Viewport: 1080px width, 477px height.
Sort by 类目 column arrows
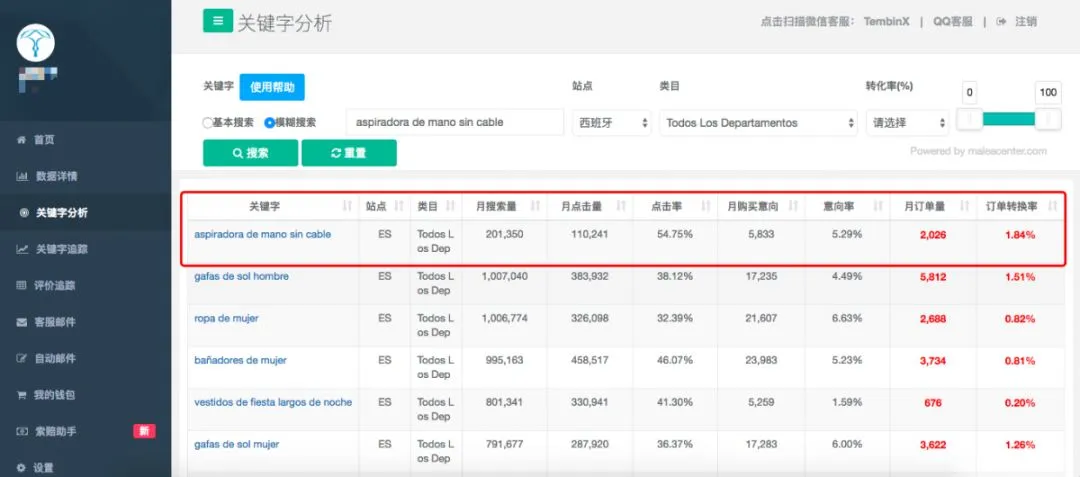click(450, 206)
